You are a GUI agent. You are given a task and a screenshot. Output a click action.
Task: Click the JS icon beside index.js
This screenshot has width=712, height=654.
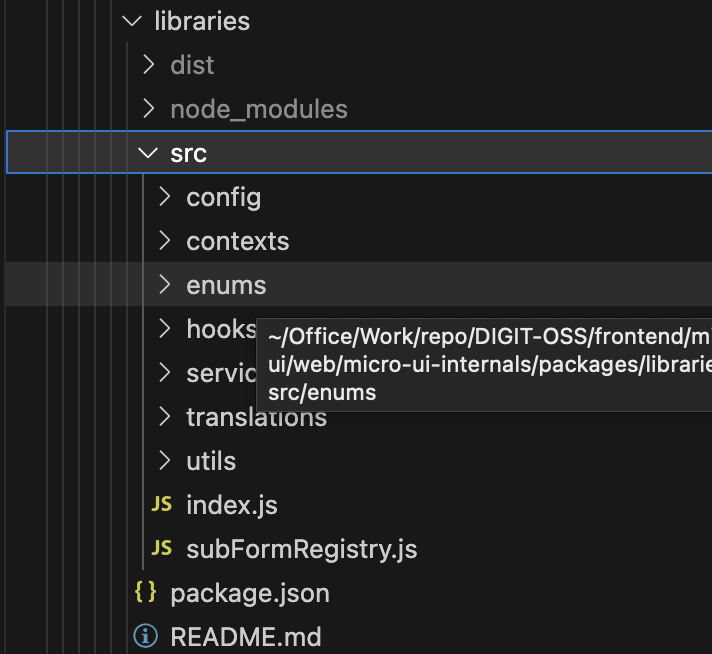[x=161, y=505]
